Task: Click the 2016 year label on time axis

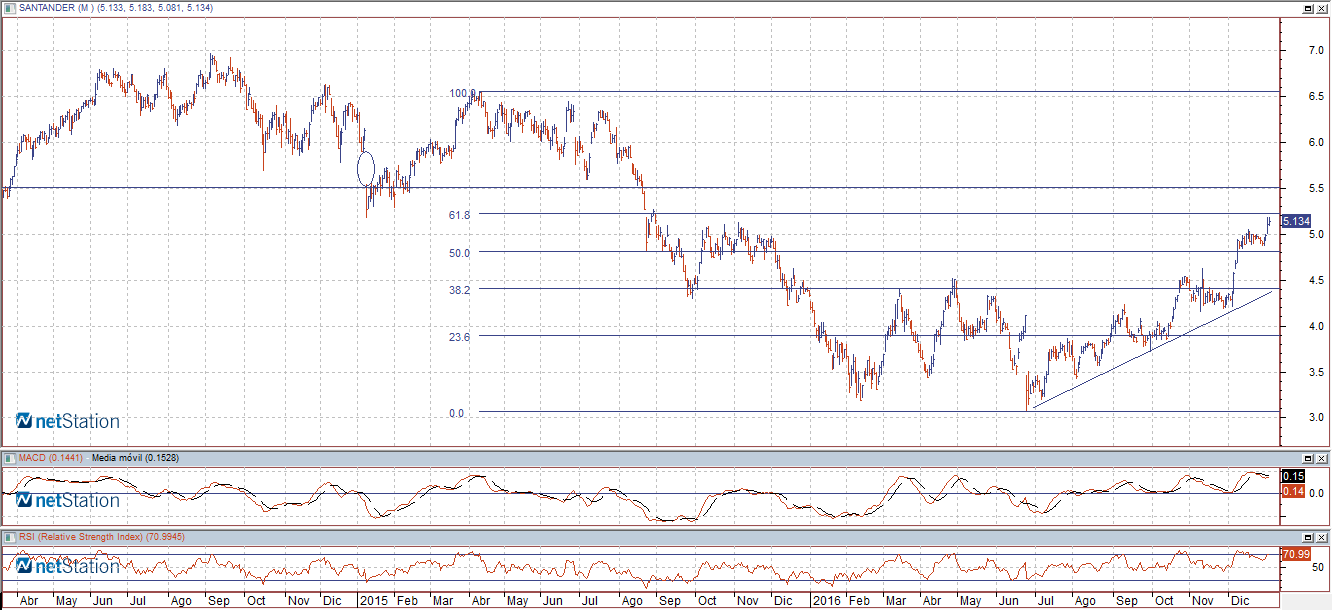Action: 826,602
